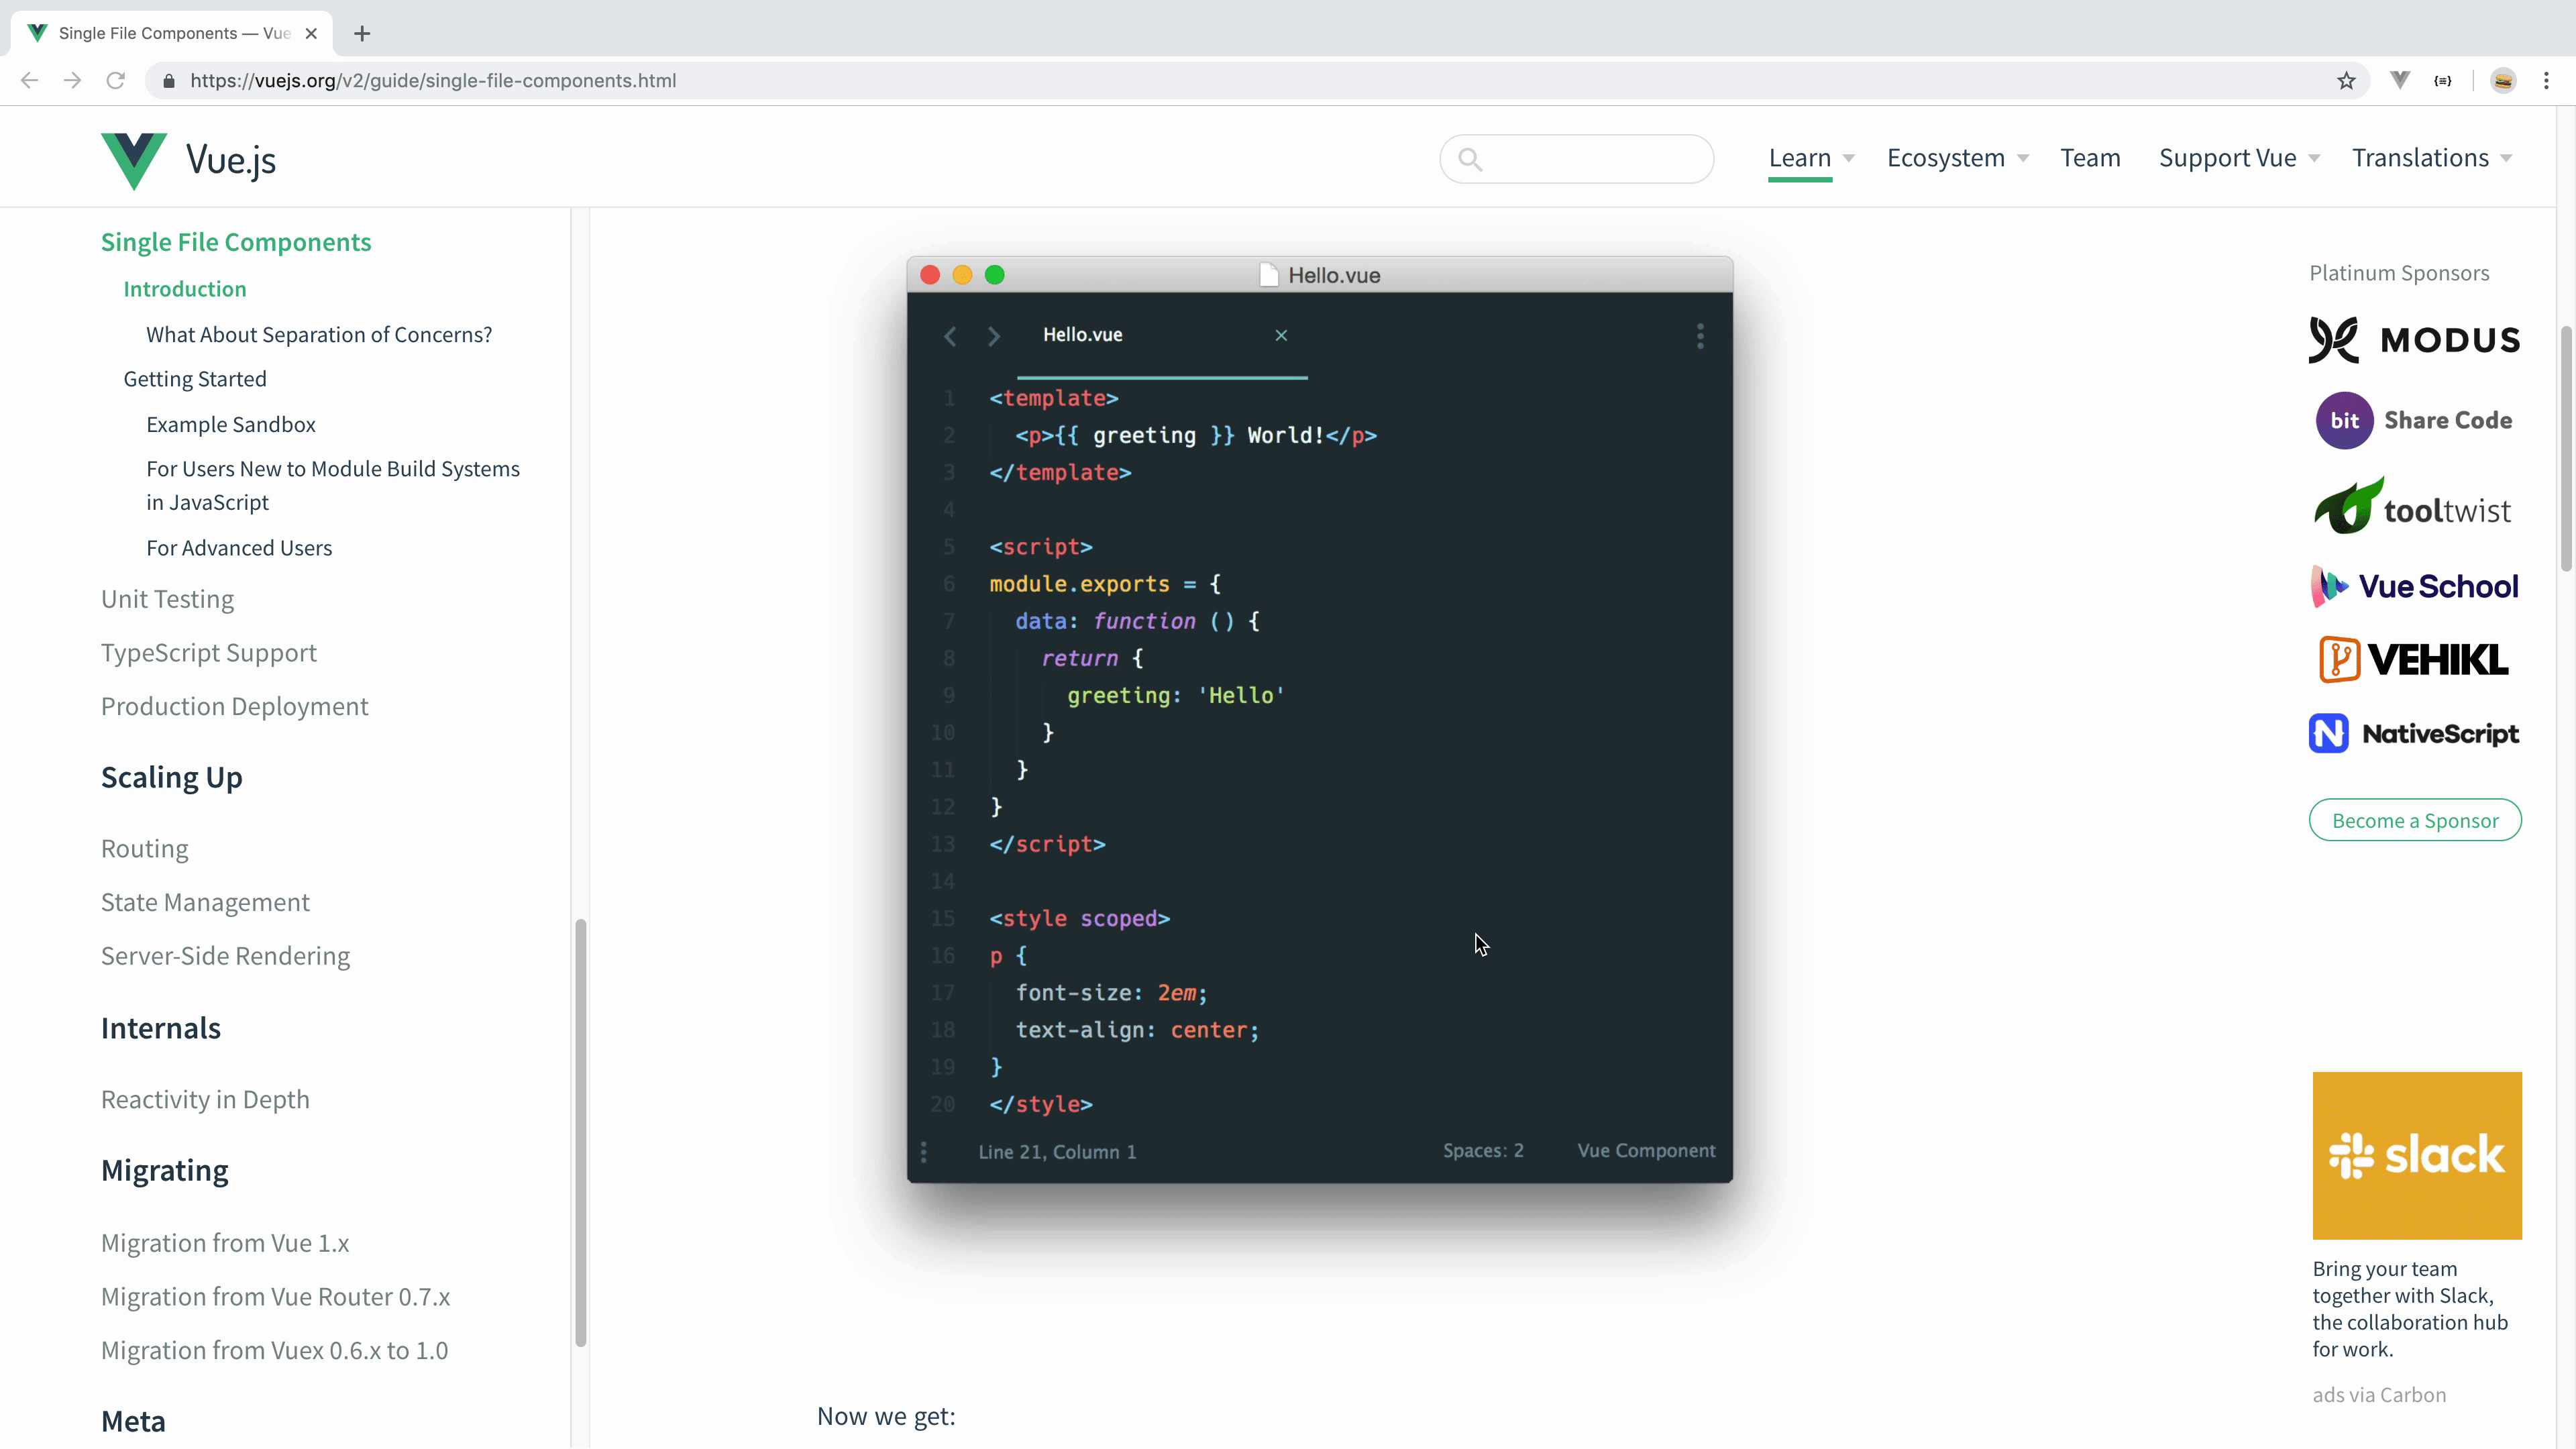
Task: Click the MODUS sponsor logo
Action: tap(2415, 339)
